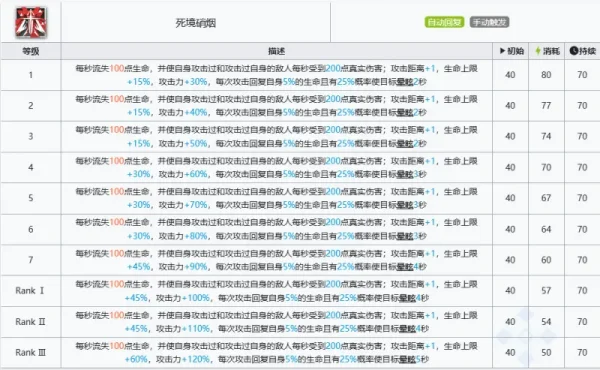Screen dimensions: 600x370
Task: Click cost value 50 in Rank Ⅲ row
Action: coord(546,352)
